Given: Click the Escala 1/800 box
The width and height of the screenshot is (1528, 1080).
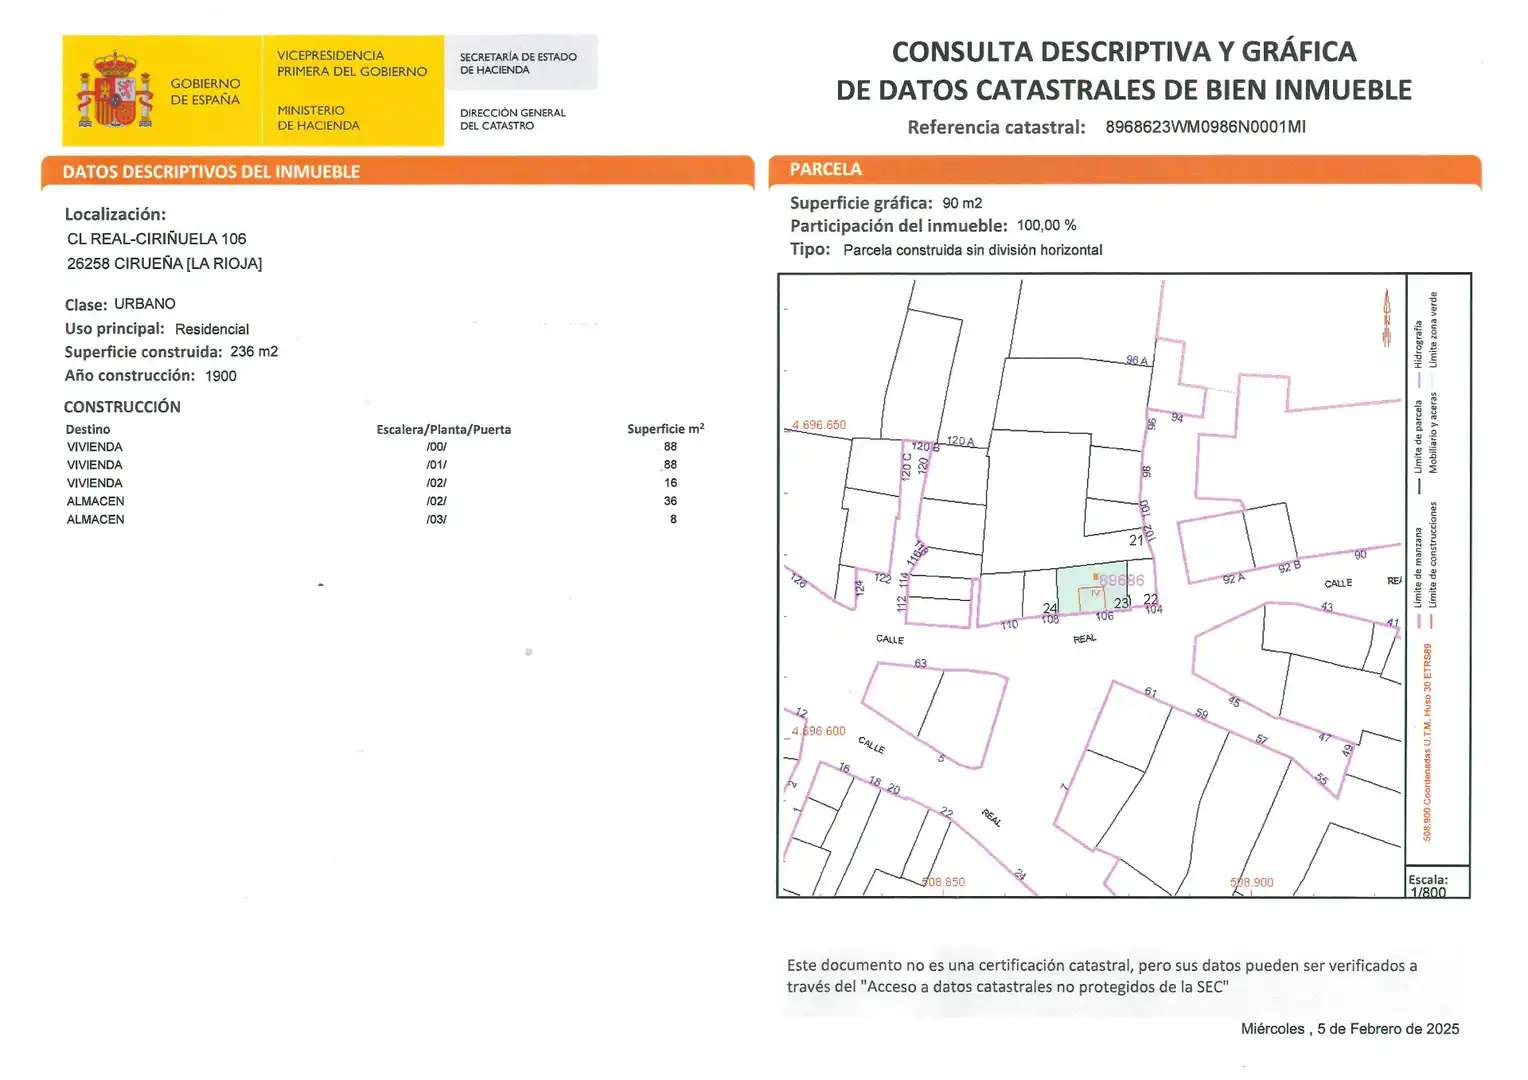Looking at the screenshot, I should (x=1437, y=882).
